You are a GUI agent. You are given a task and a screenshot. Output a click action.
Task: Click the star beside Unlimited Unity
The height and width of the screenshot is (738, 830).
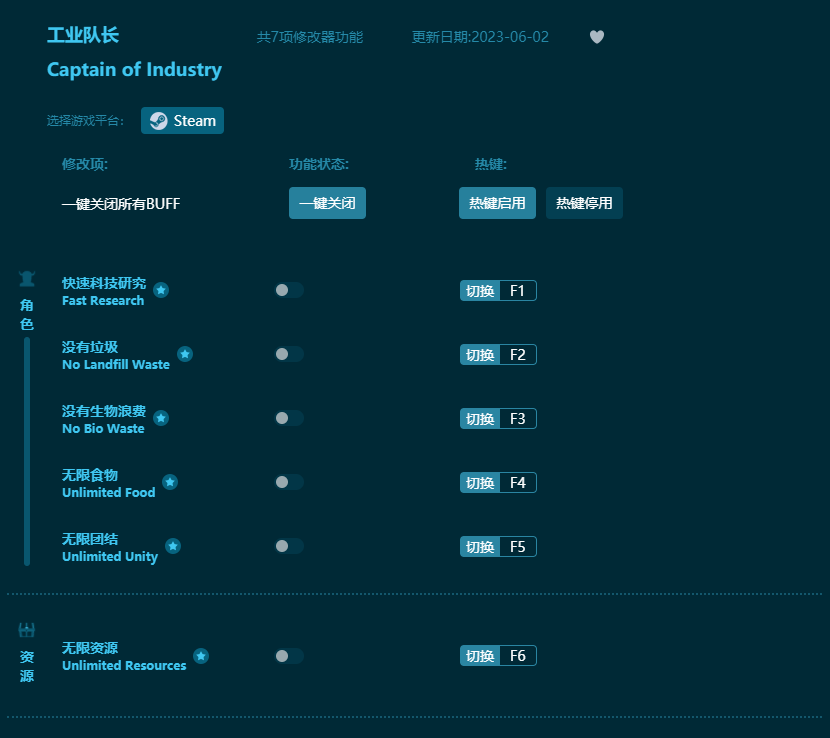pyautogui.click(x=173, y=546)
